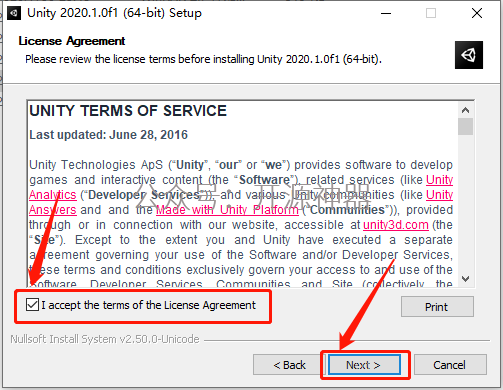The width and height of the screenshot is (503, 390).
Task: Print the license agreement
Action: point(437,307)
